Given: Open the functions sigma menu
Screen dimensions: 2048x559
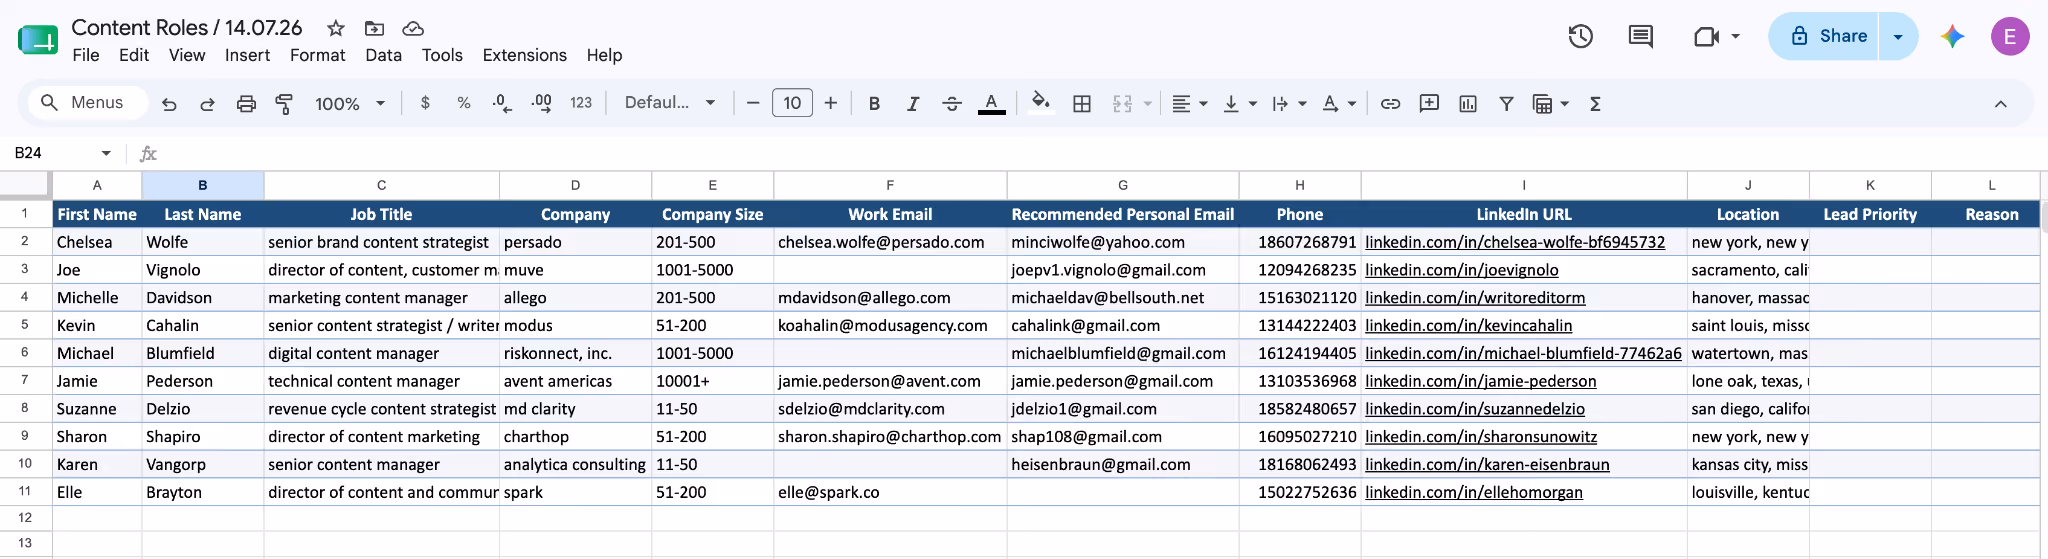Looking at the screenshot, I should 1595,103.
